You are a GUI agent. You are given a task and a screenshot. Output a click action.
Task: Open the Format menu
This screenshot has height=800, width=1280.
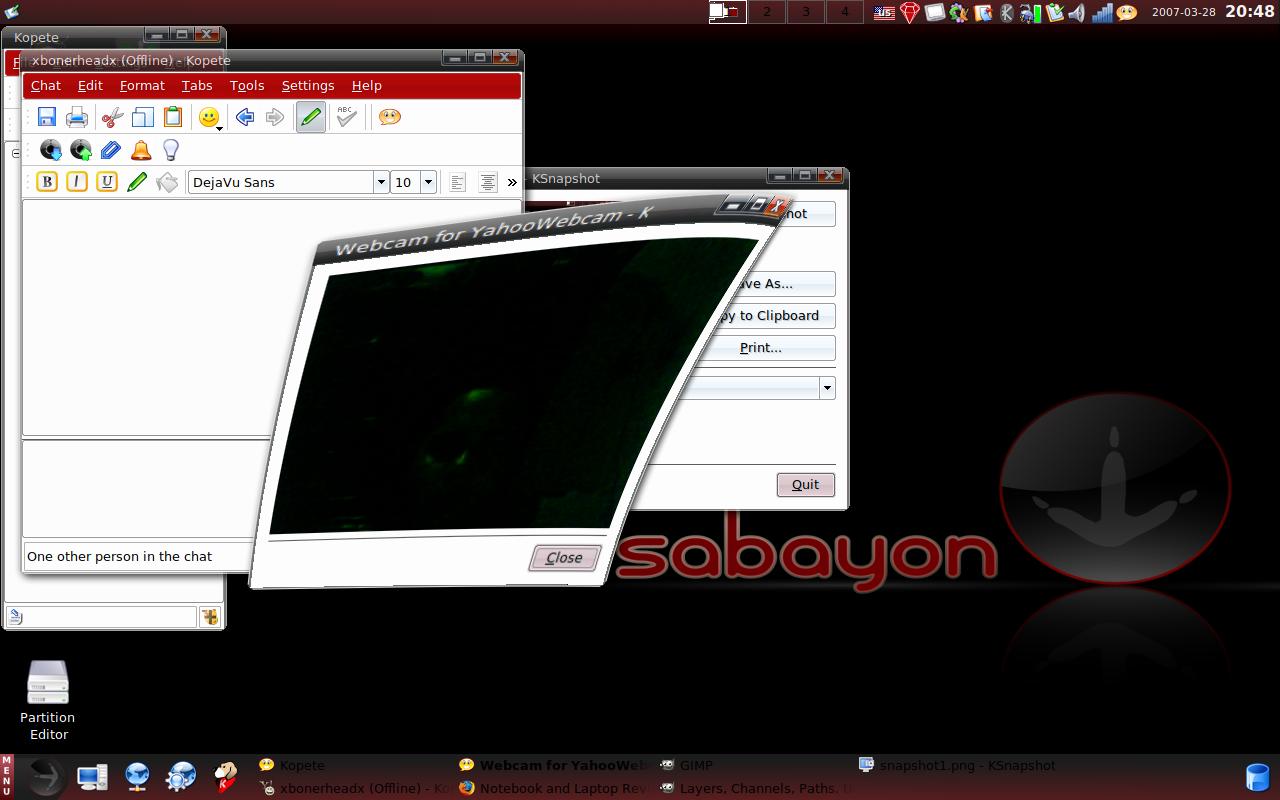point(142,86)
